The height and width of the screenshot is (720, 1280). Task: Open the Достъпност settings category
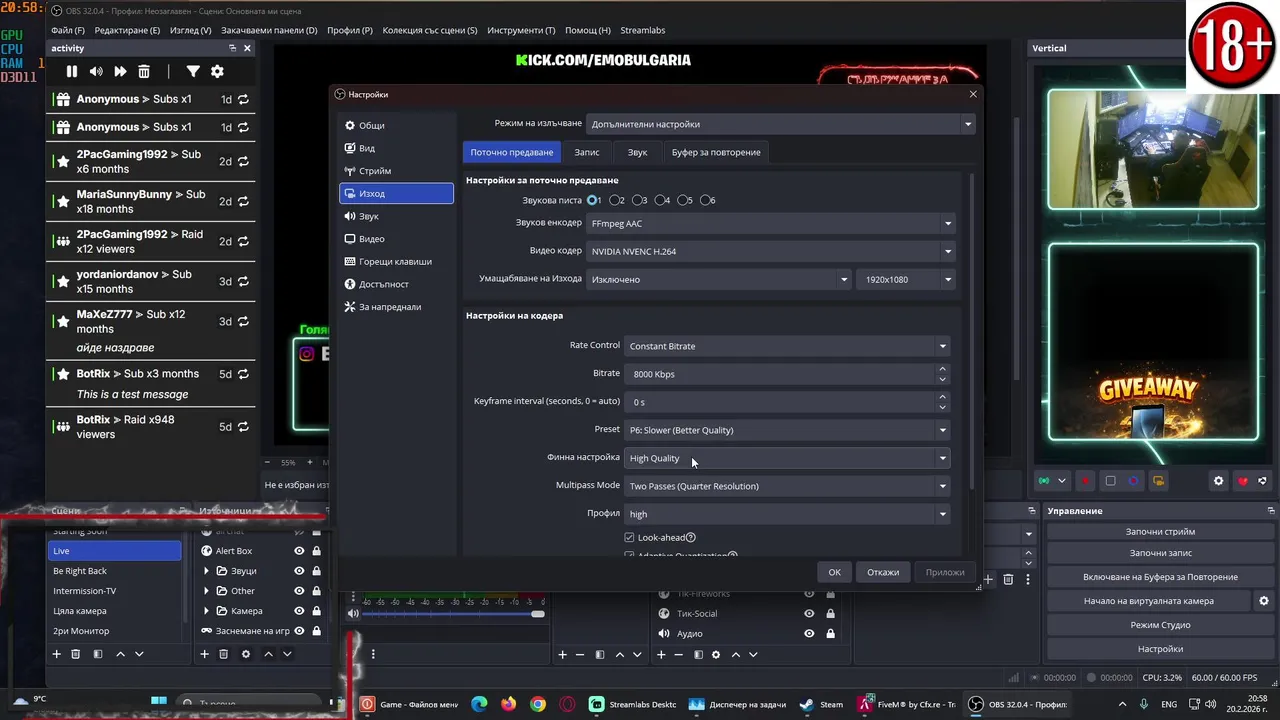pos(396,284)
